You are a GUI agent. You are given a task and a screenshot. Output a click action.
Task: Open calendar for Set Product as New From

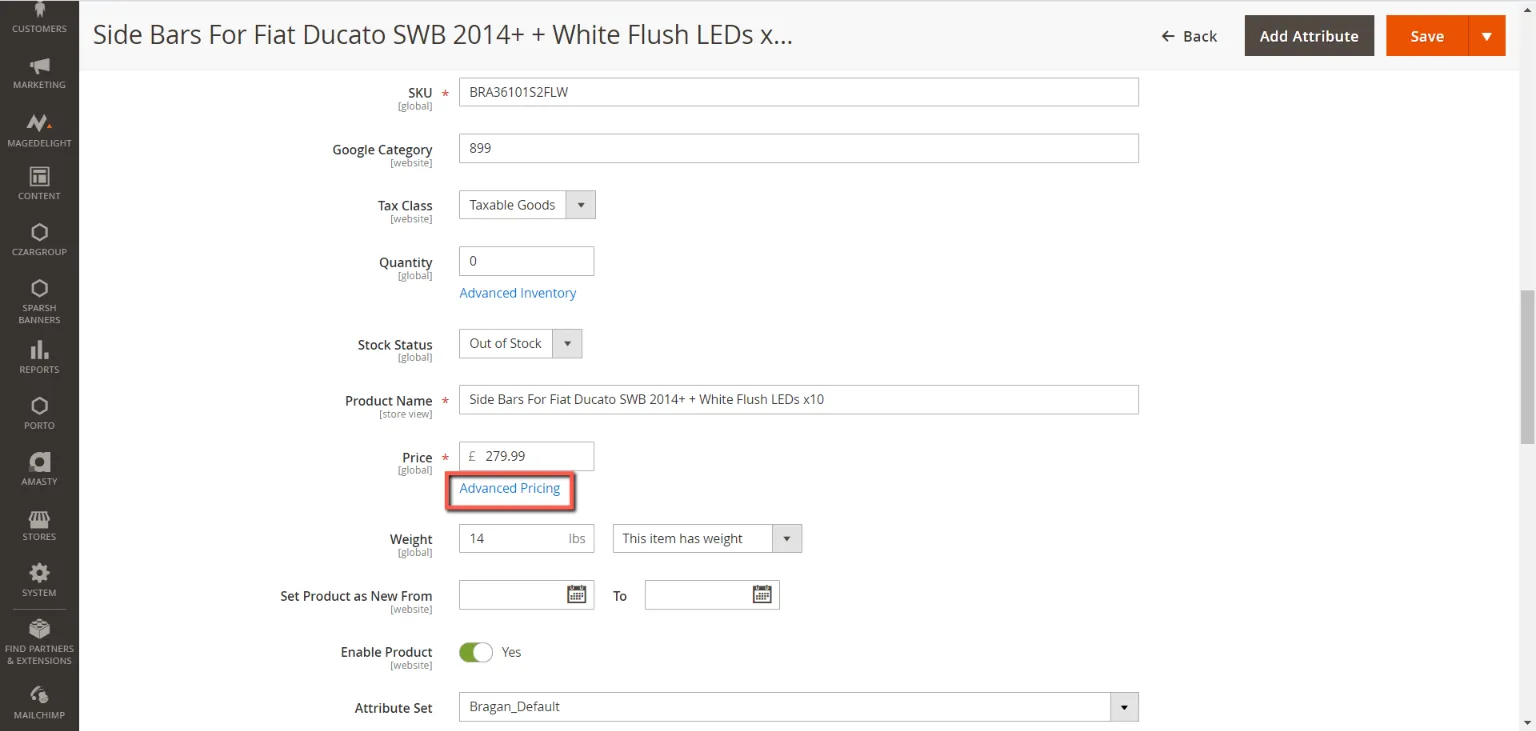click(577, 594)
